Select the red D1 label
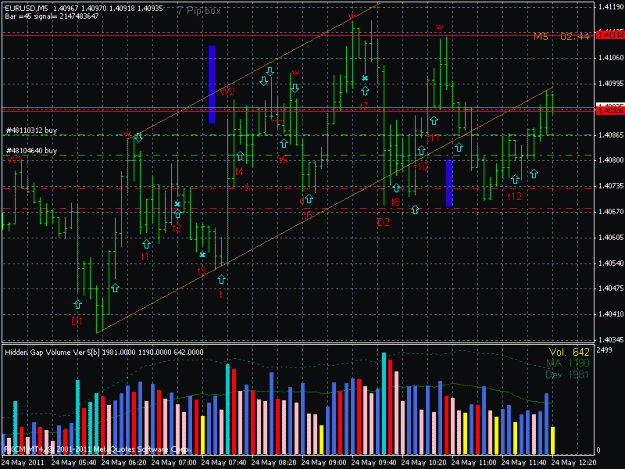Image resolution: width=625 pixels, height=469 pixels. pyautogui.click(x=77, y=321)
